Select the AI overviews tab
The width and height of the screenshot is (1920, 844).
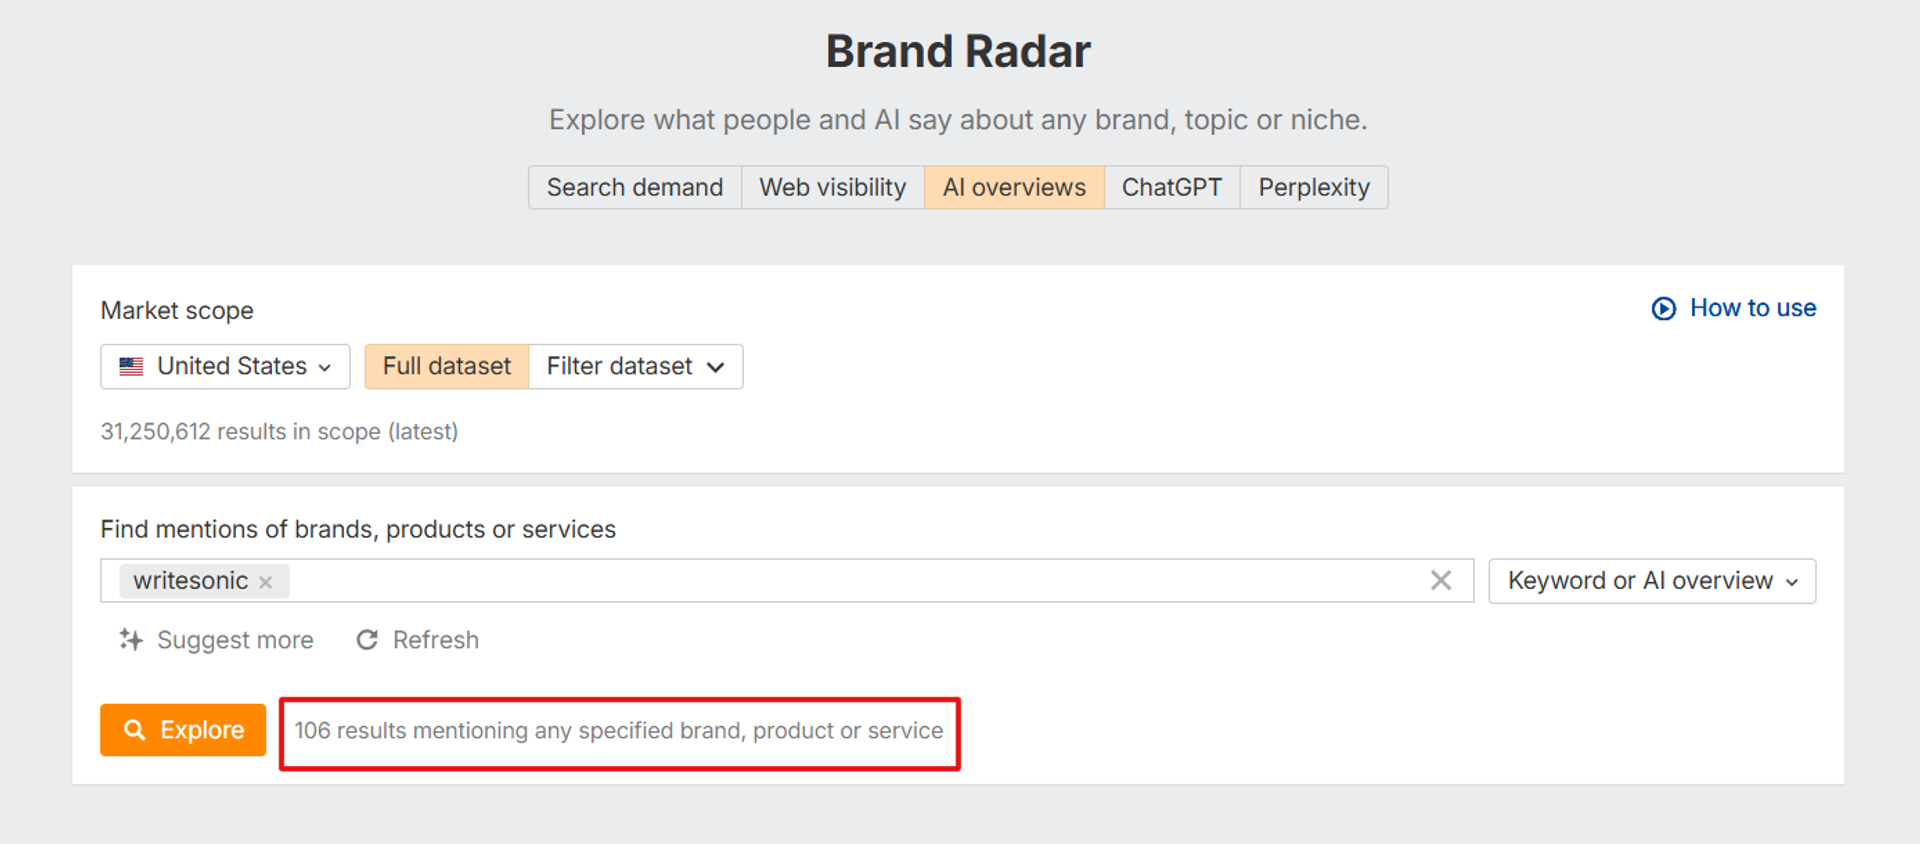(x=1014, y=187)
